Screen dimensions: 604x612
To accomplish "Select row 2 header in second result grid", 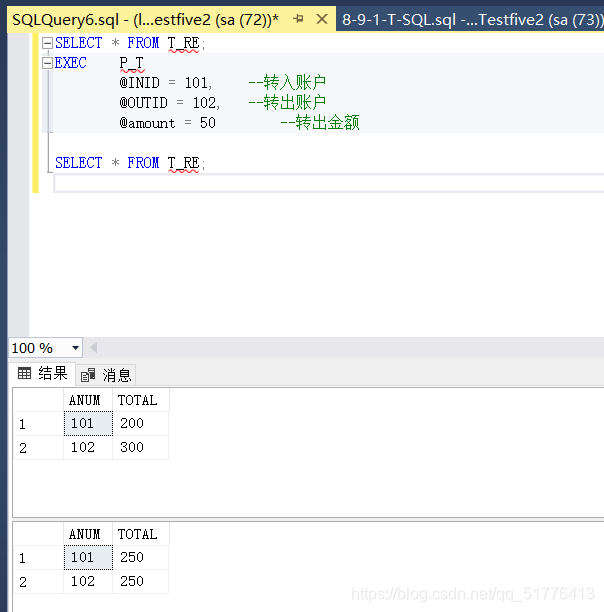I will point(38,582).
